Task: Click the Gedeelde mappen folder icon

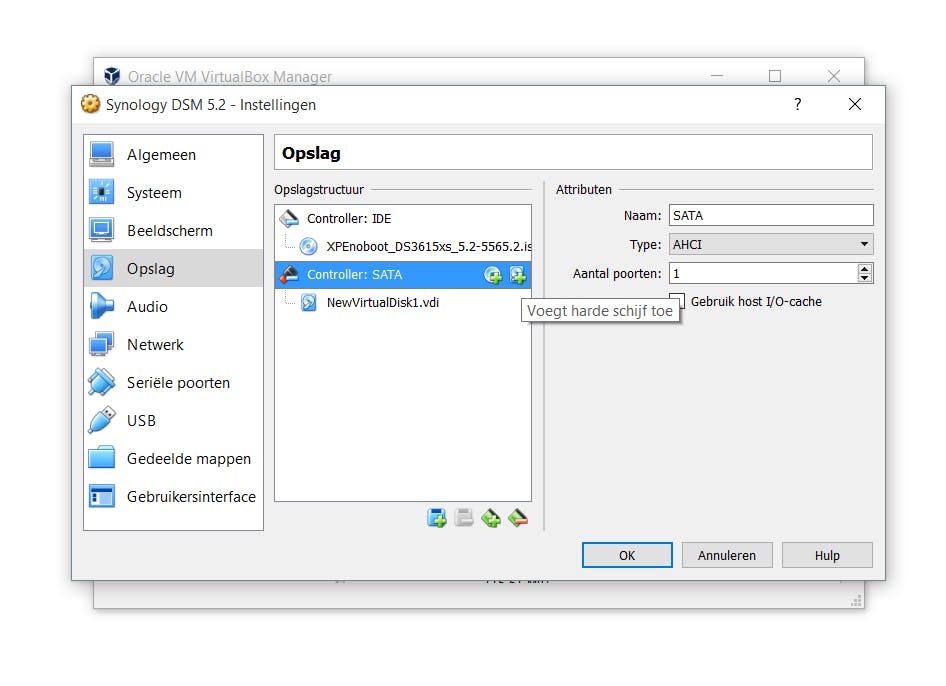Action: tap(101, 459)
